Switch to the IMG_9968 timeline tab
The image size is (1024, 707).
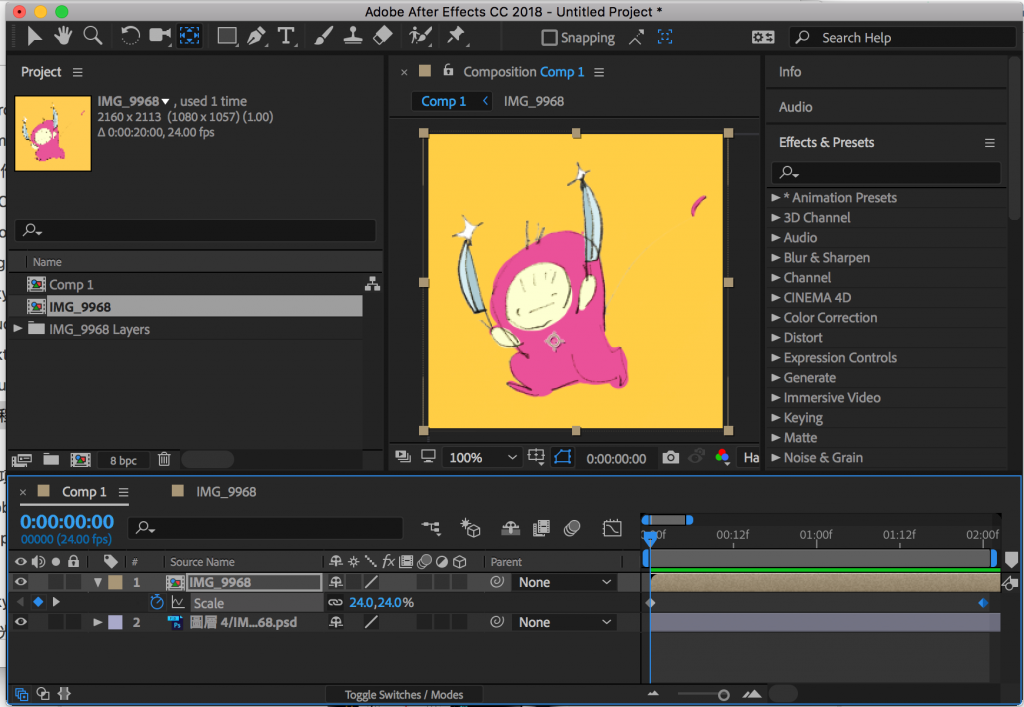point(226,491)
